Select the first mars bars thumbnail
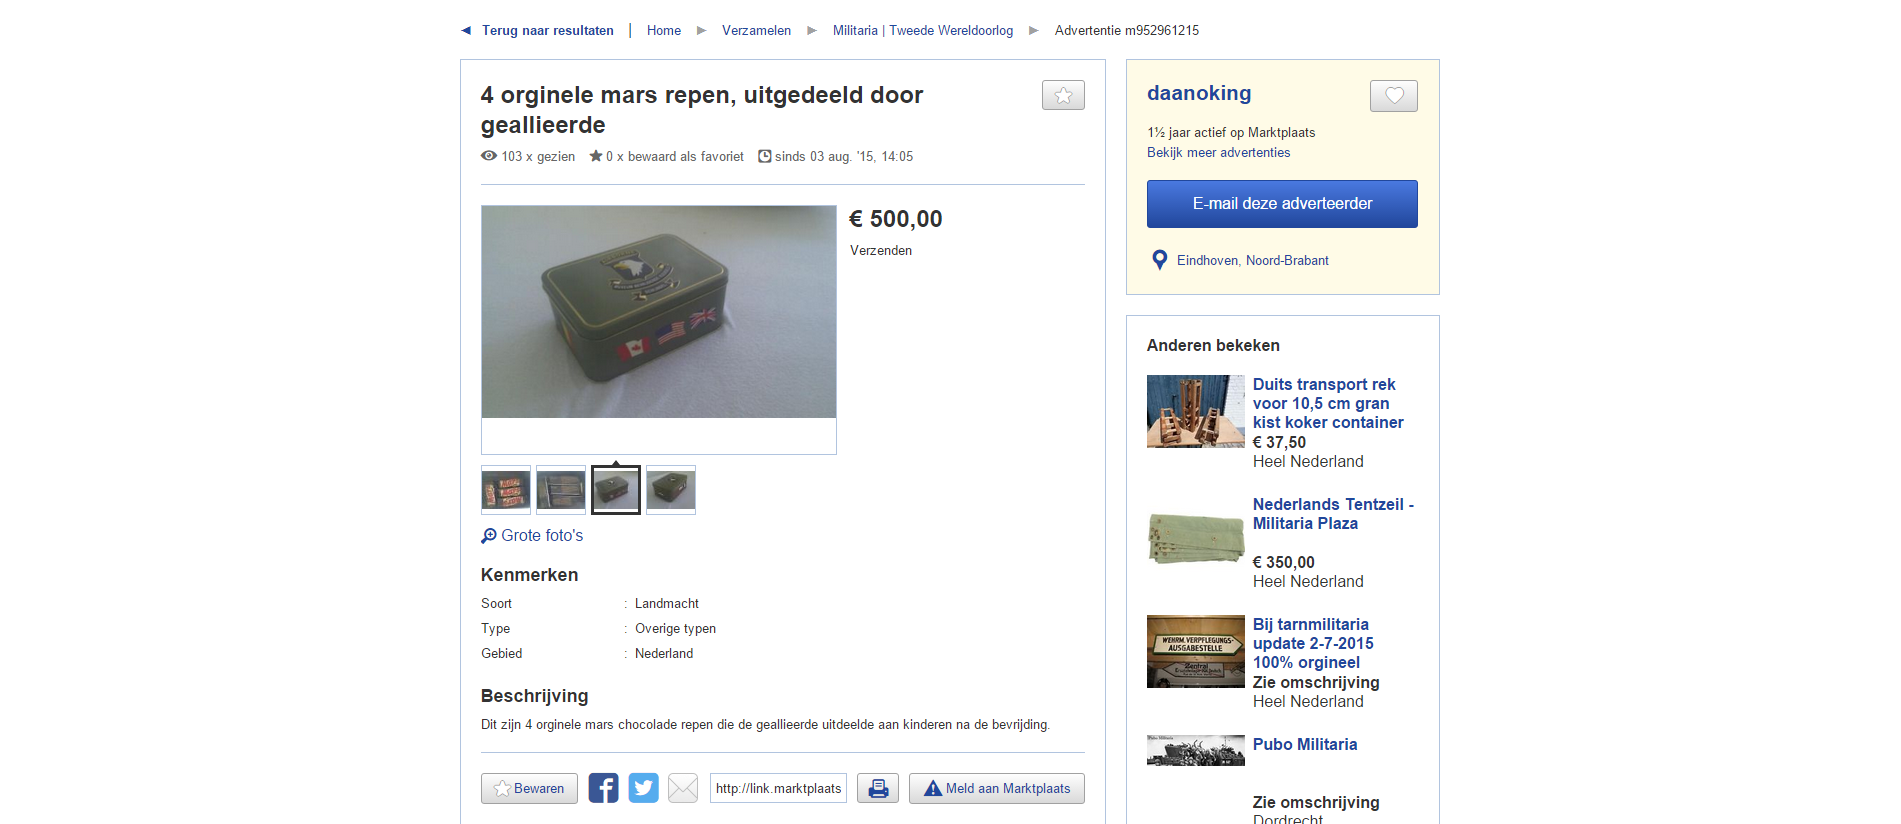The image size is (1901, 824). [x=506, y=490]
